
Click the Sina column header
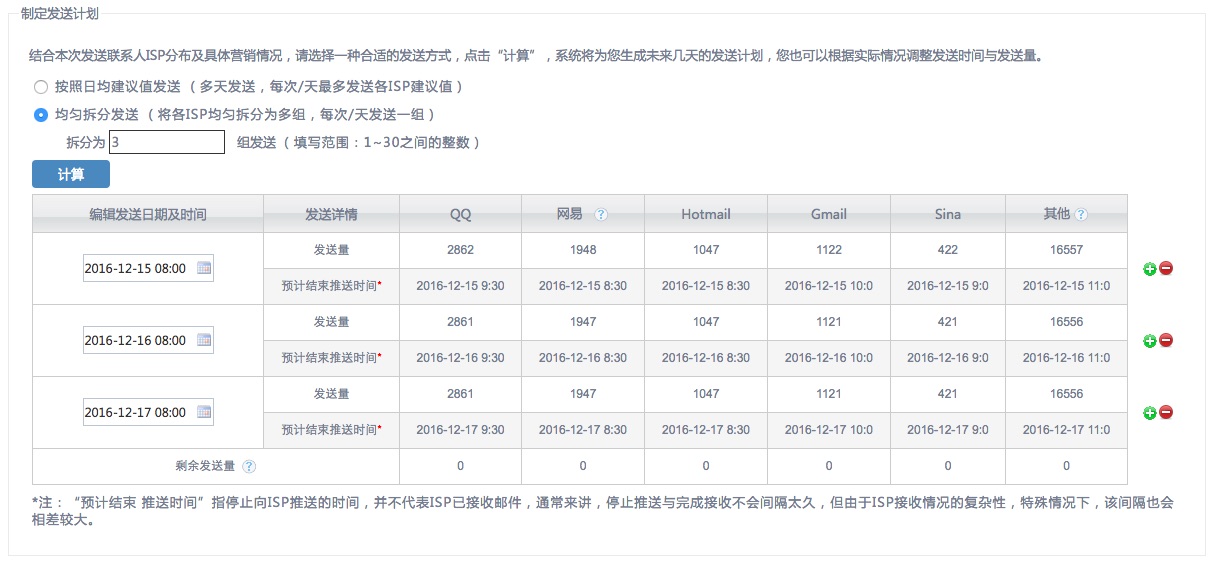(x=948, y=214)
